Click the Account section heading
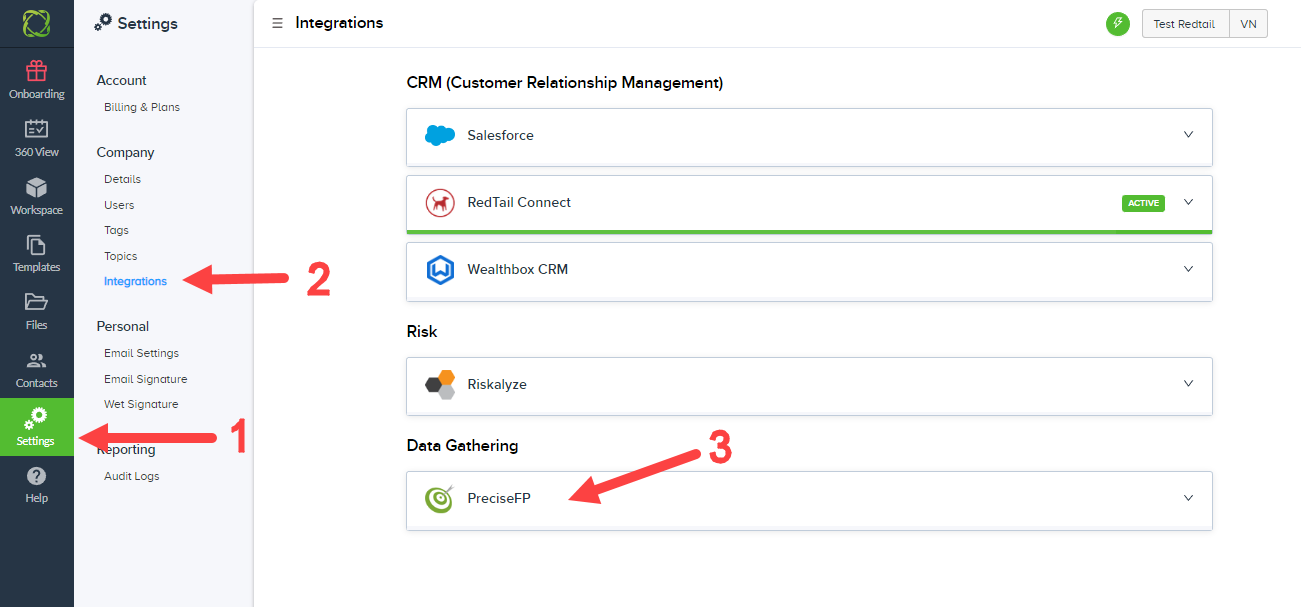The height and width of the screenshot is (607, 1301). coord(121,80)
